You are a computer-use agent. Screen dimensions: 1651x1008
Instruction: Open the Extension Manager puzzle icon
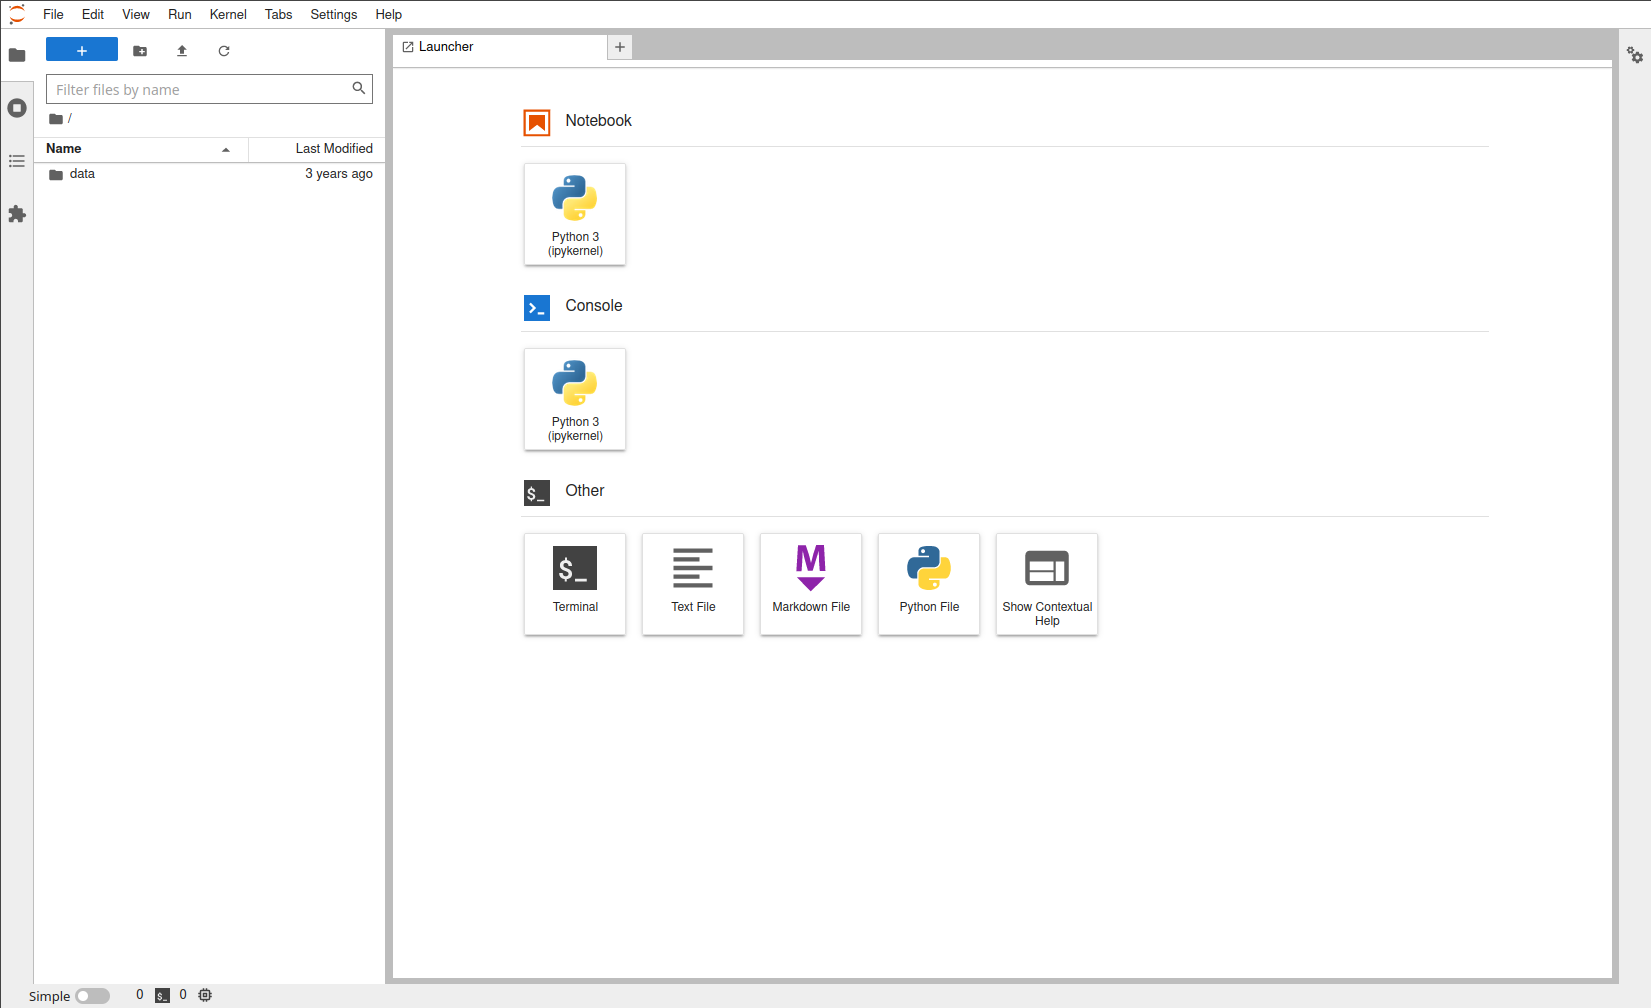(17, 214)
